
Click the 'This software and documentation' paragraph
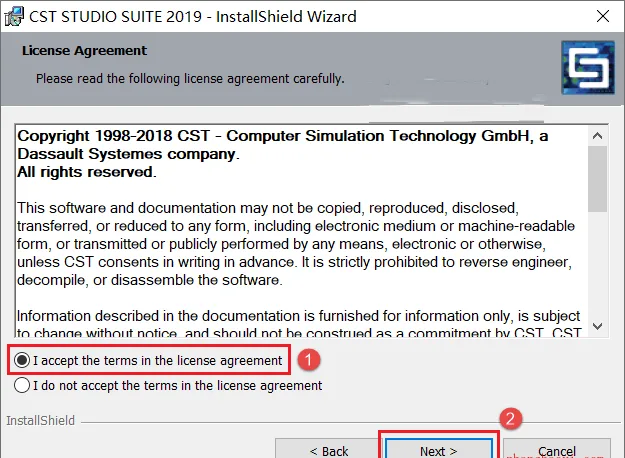295,244
